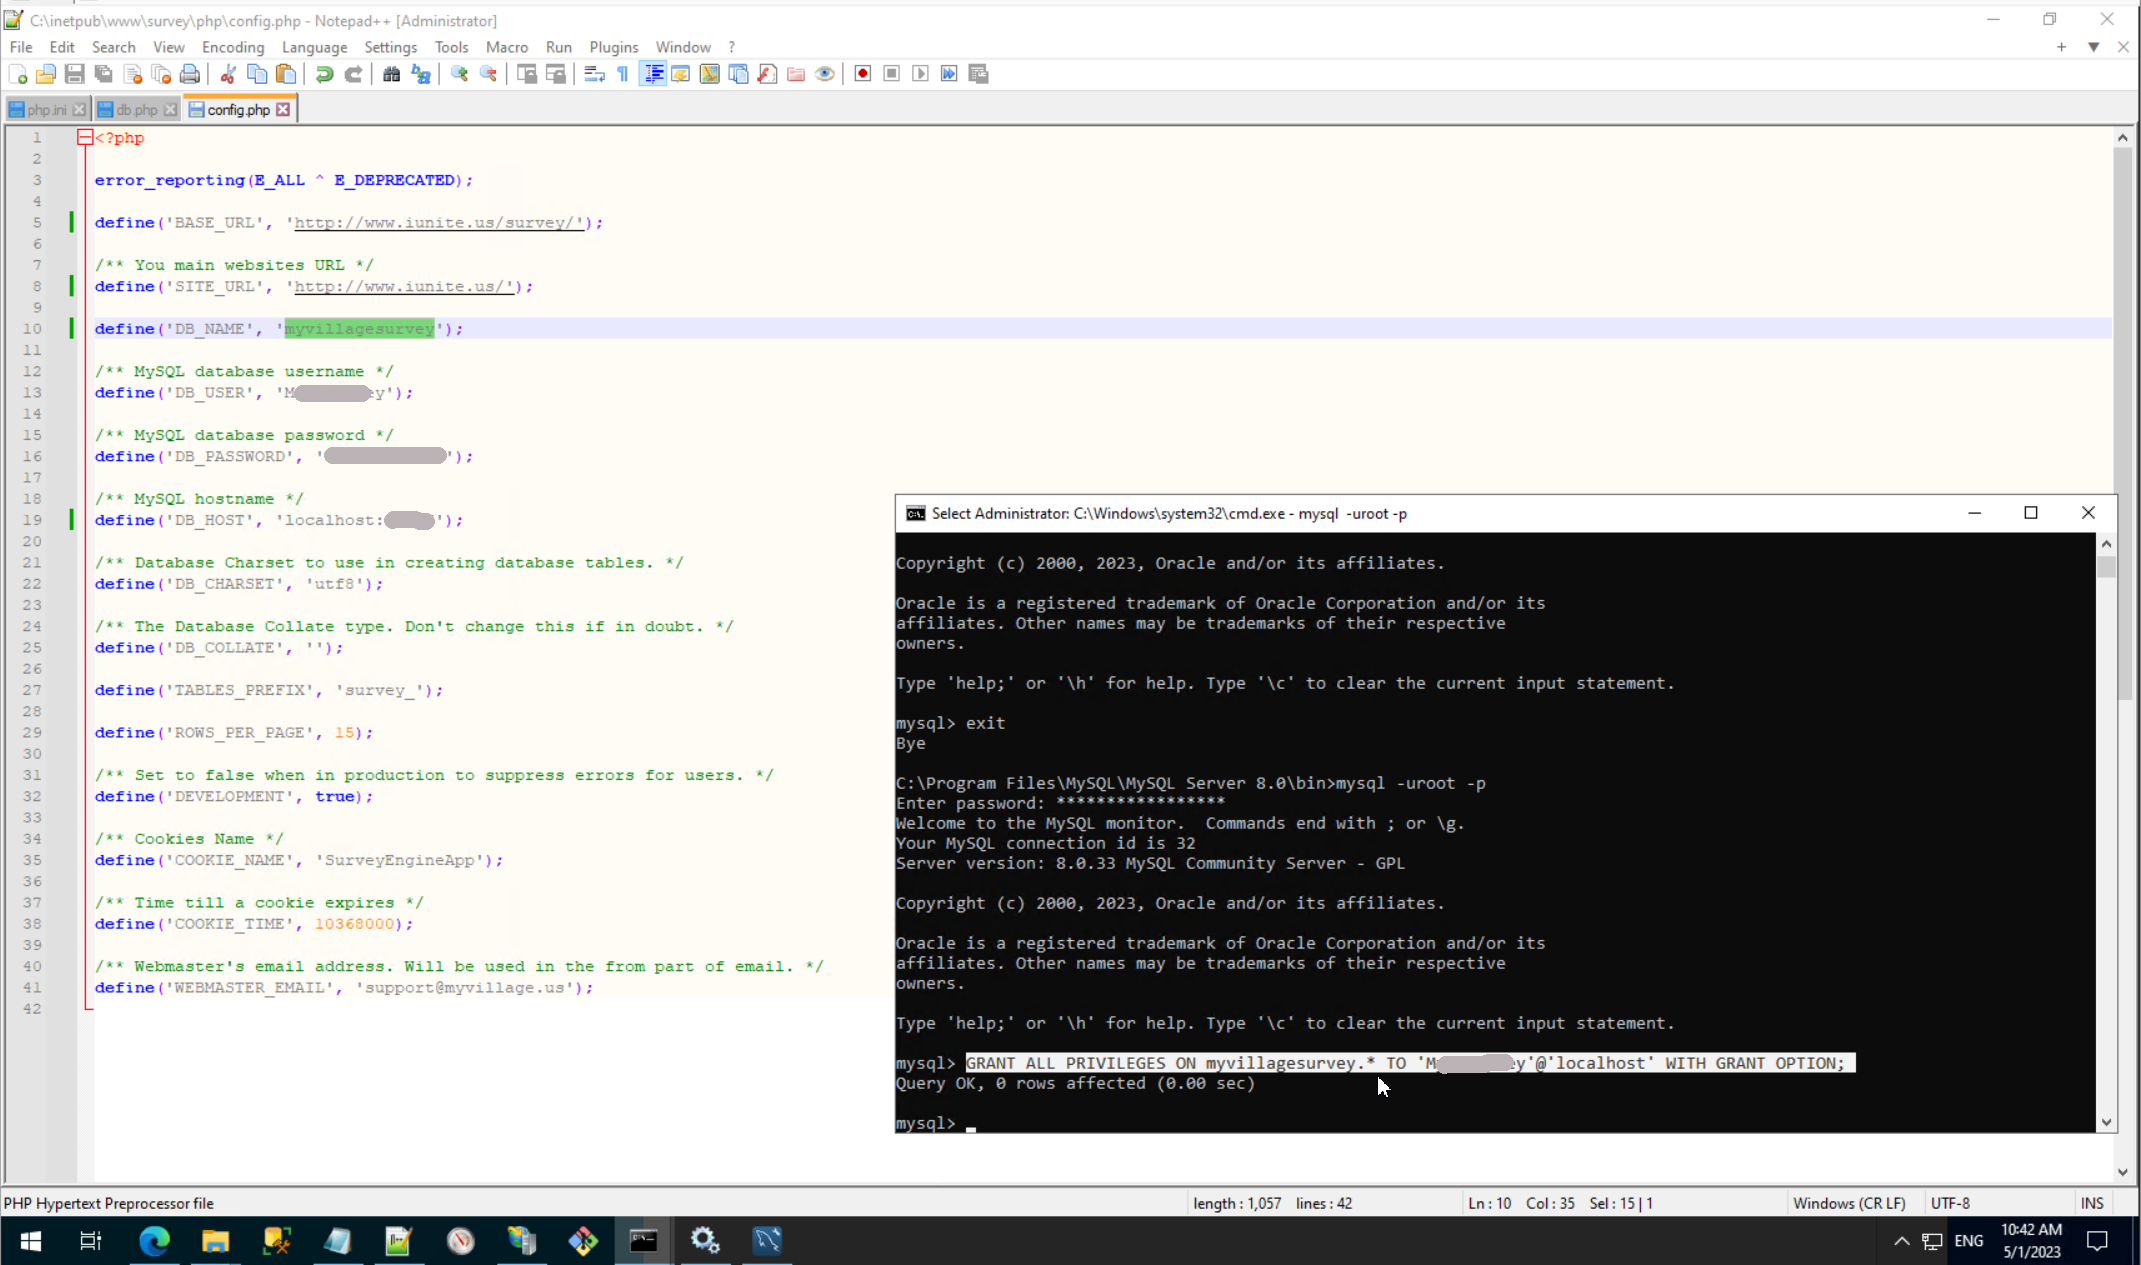Click the Print toolbar icon
2141x1265 pixels.
pos(190,74)
